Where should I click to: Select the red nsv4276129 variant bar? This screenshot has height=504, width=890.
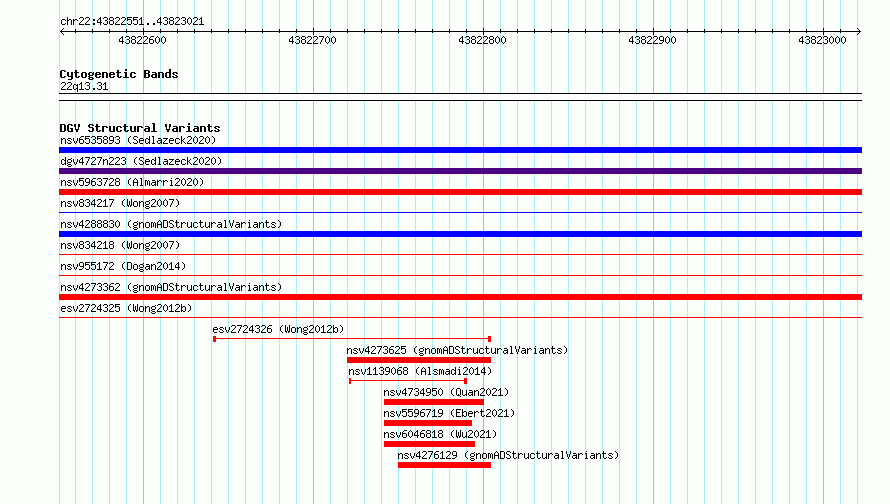[x=444, y=465]
